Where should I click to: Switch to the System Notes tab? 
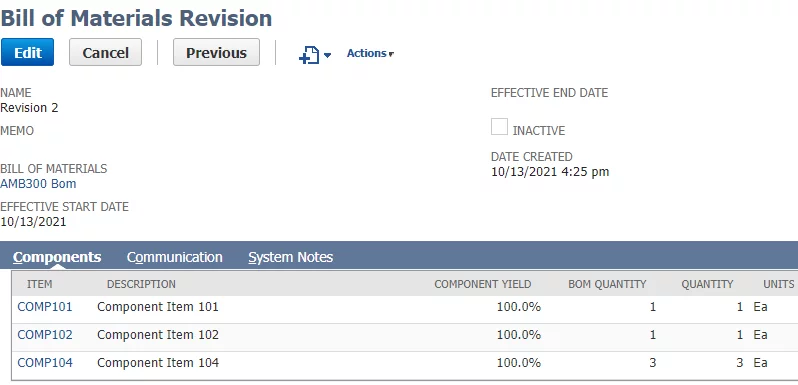tap(291, 257)
